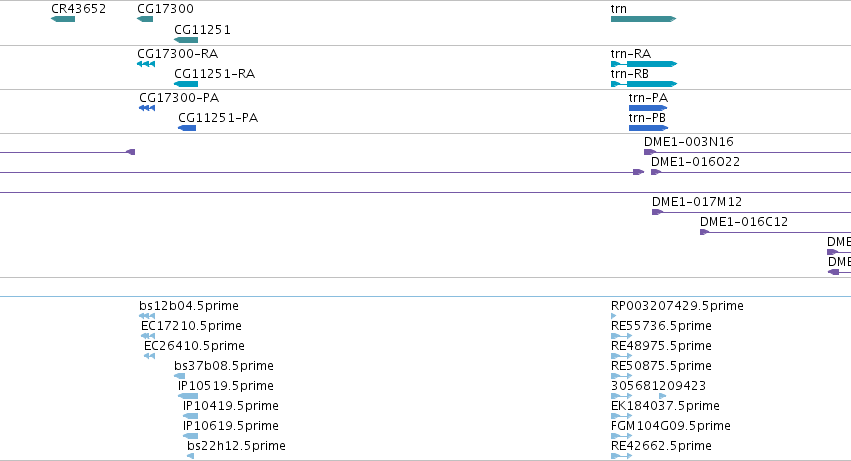
Task: Click the EK184037.5prime EST label
Action: pos(665,406)
